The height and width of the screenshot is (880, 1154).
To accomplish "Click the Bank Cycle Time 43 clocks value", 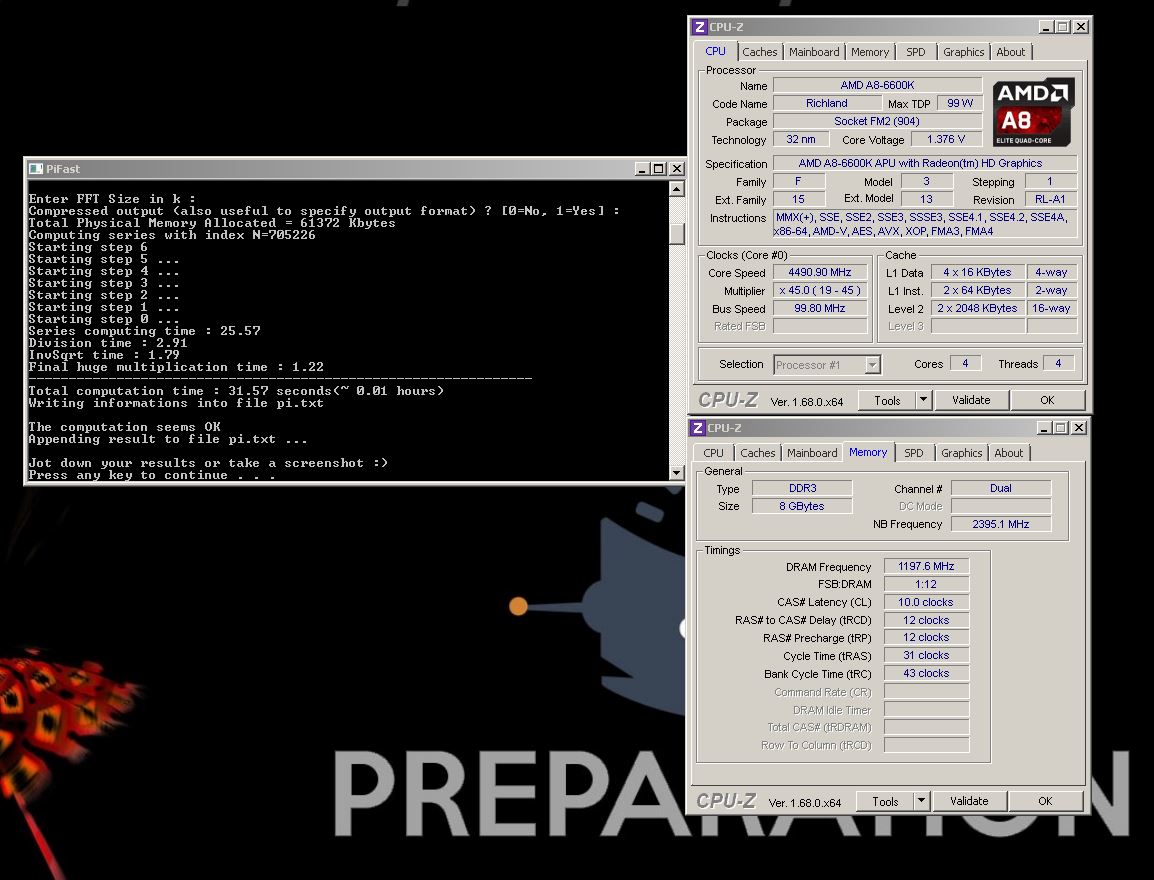I will (926, 673).
